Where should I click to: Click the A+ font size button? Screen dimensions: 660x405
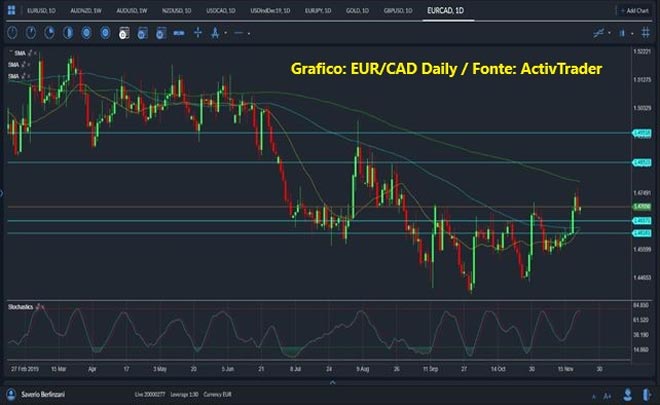tap(607, 395)
